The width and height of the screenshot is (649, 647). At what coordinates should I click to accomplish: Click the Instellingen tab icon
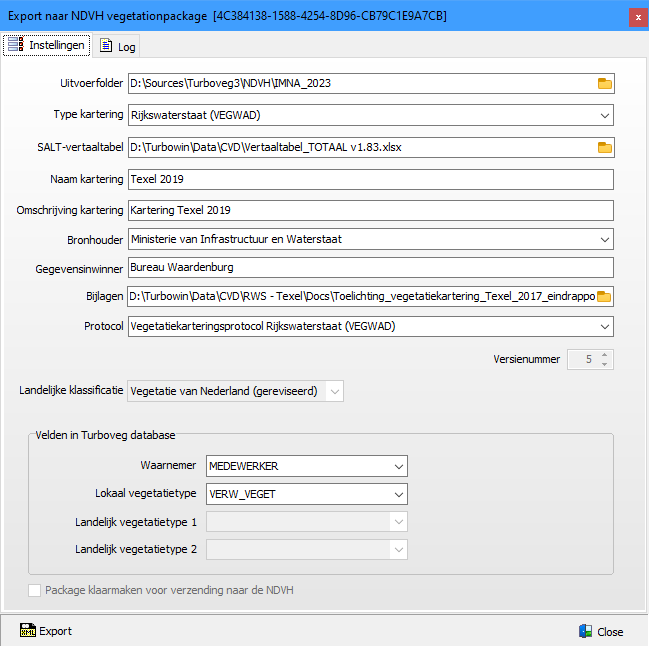click(x=16, y=45)
